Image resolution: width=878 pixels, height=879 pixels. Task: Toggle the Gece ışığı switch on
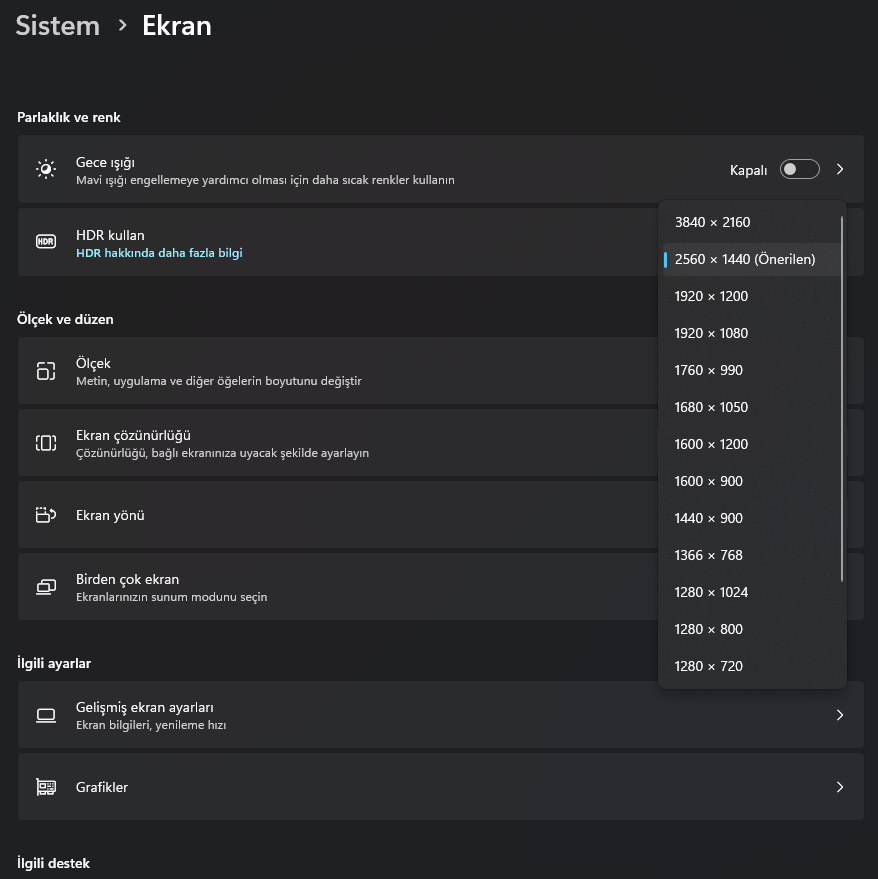799,170
